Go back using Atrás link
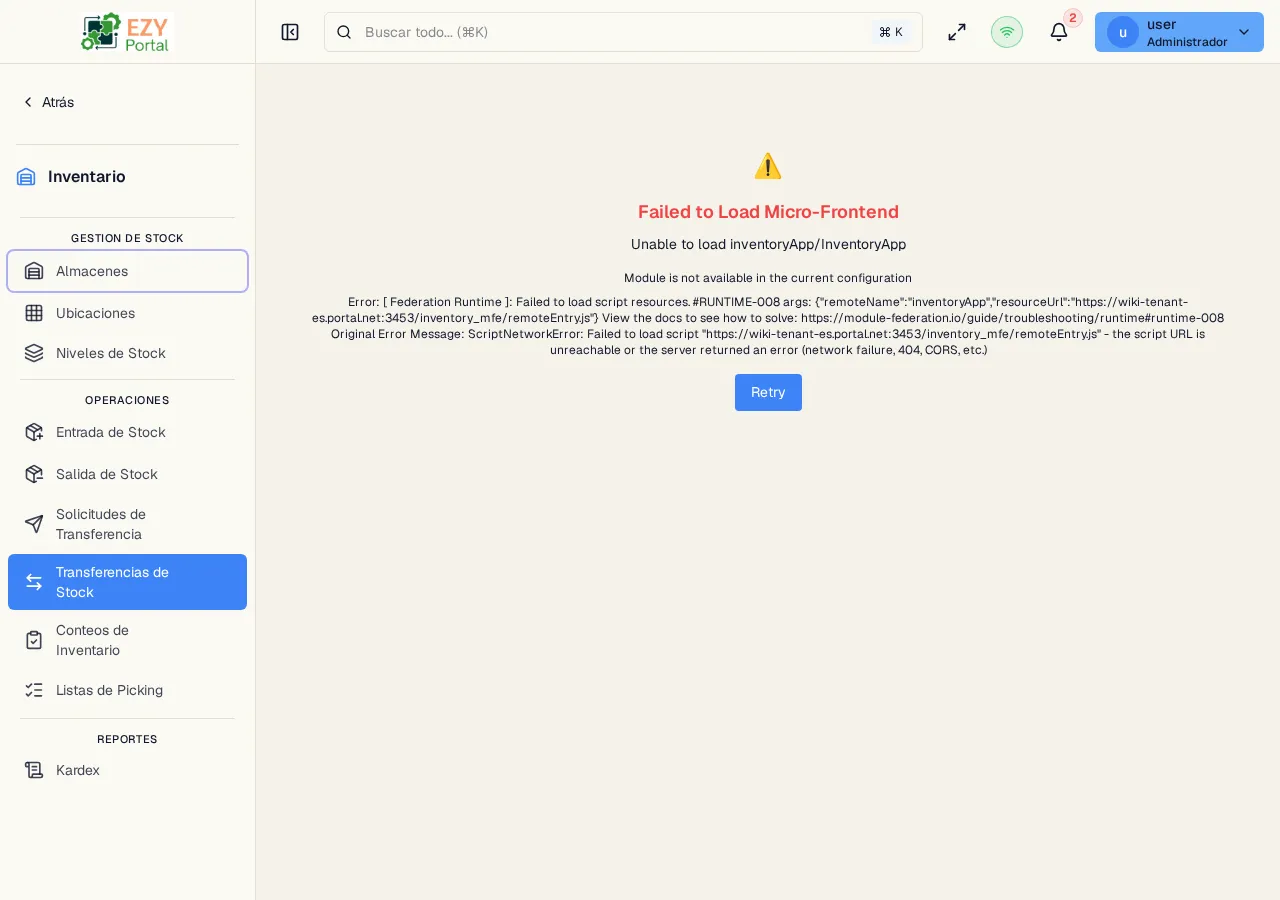The height and width of the screenshot is (900, 1280). (48, 102)
